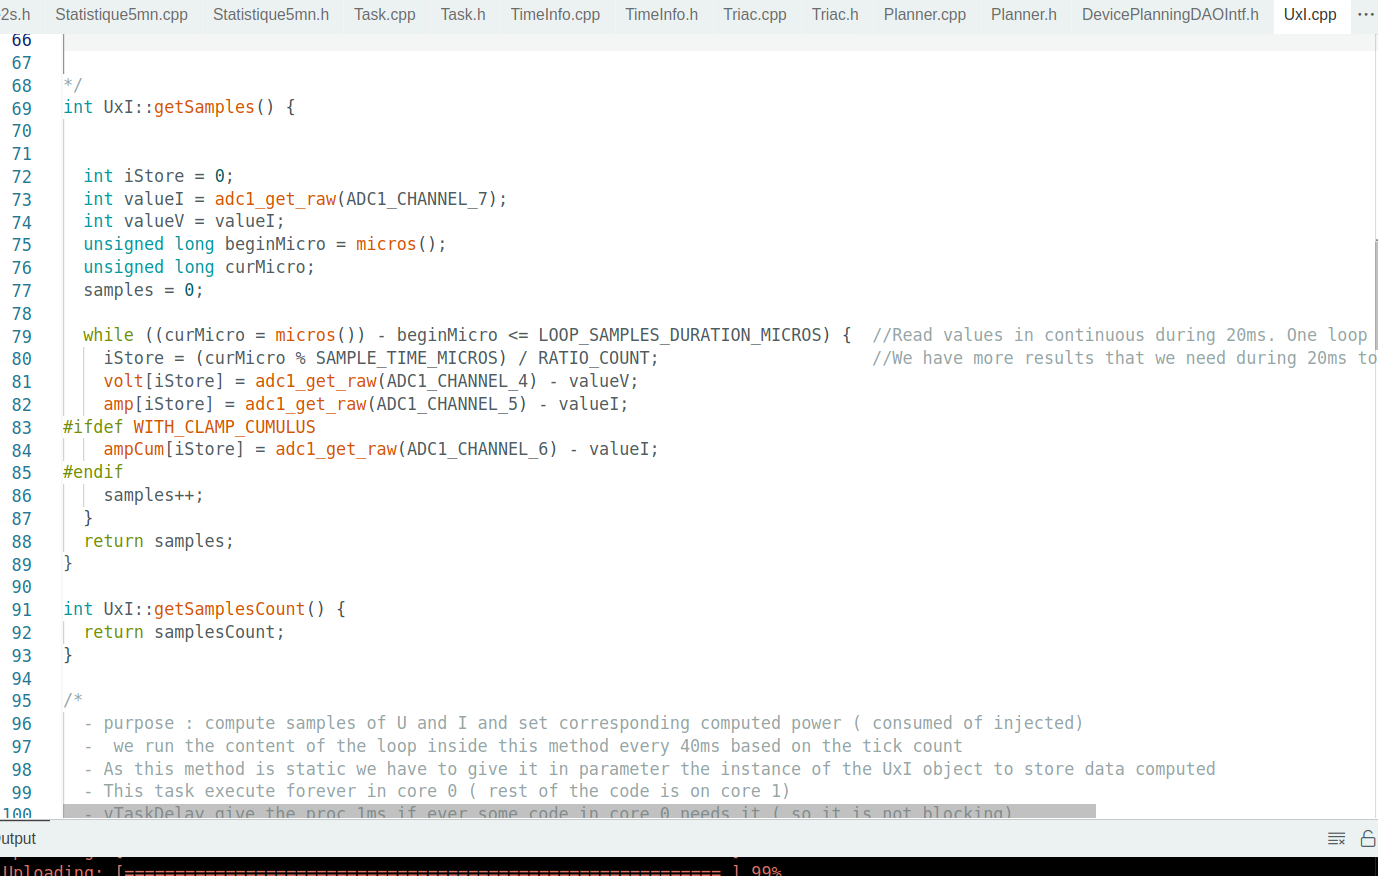Go to the TimeInfo.h tab
Viewport: 1378px width, 876px height.
tap(661, 15)
